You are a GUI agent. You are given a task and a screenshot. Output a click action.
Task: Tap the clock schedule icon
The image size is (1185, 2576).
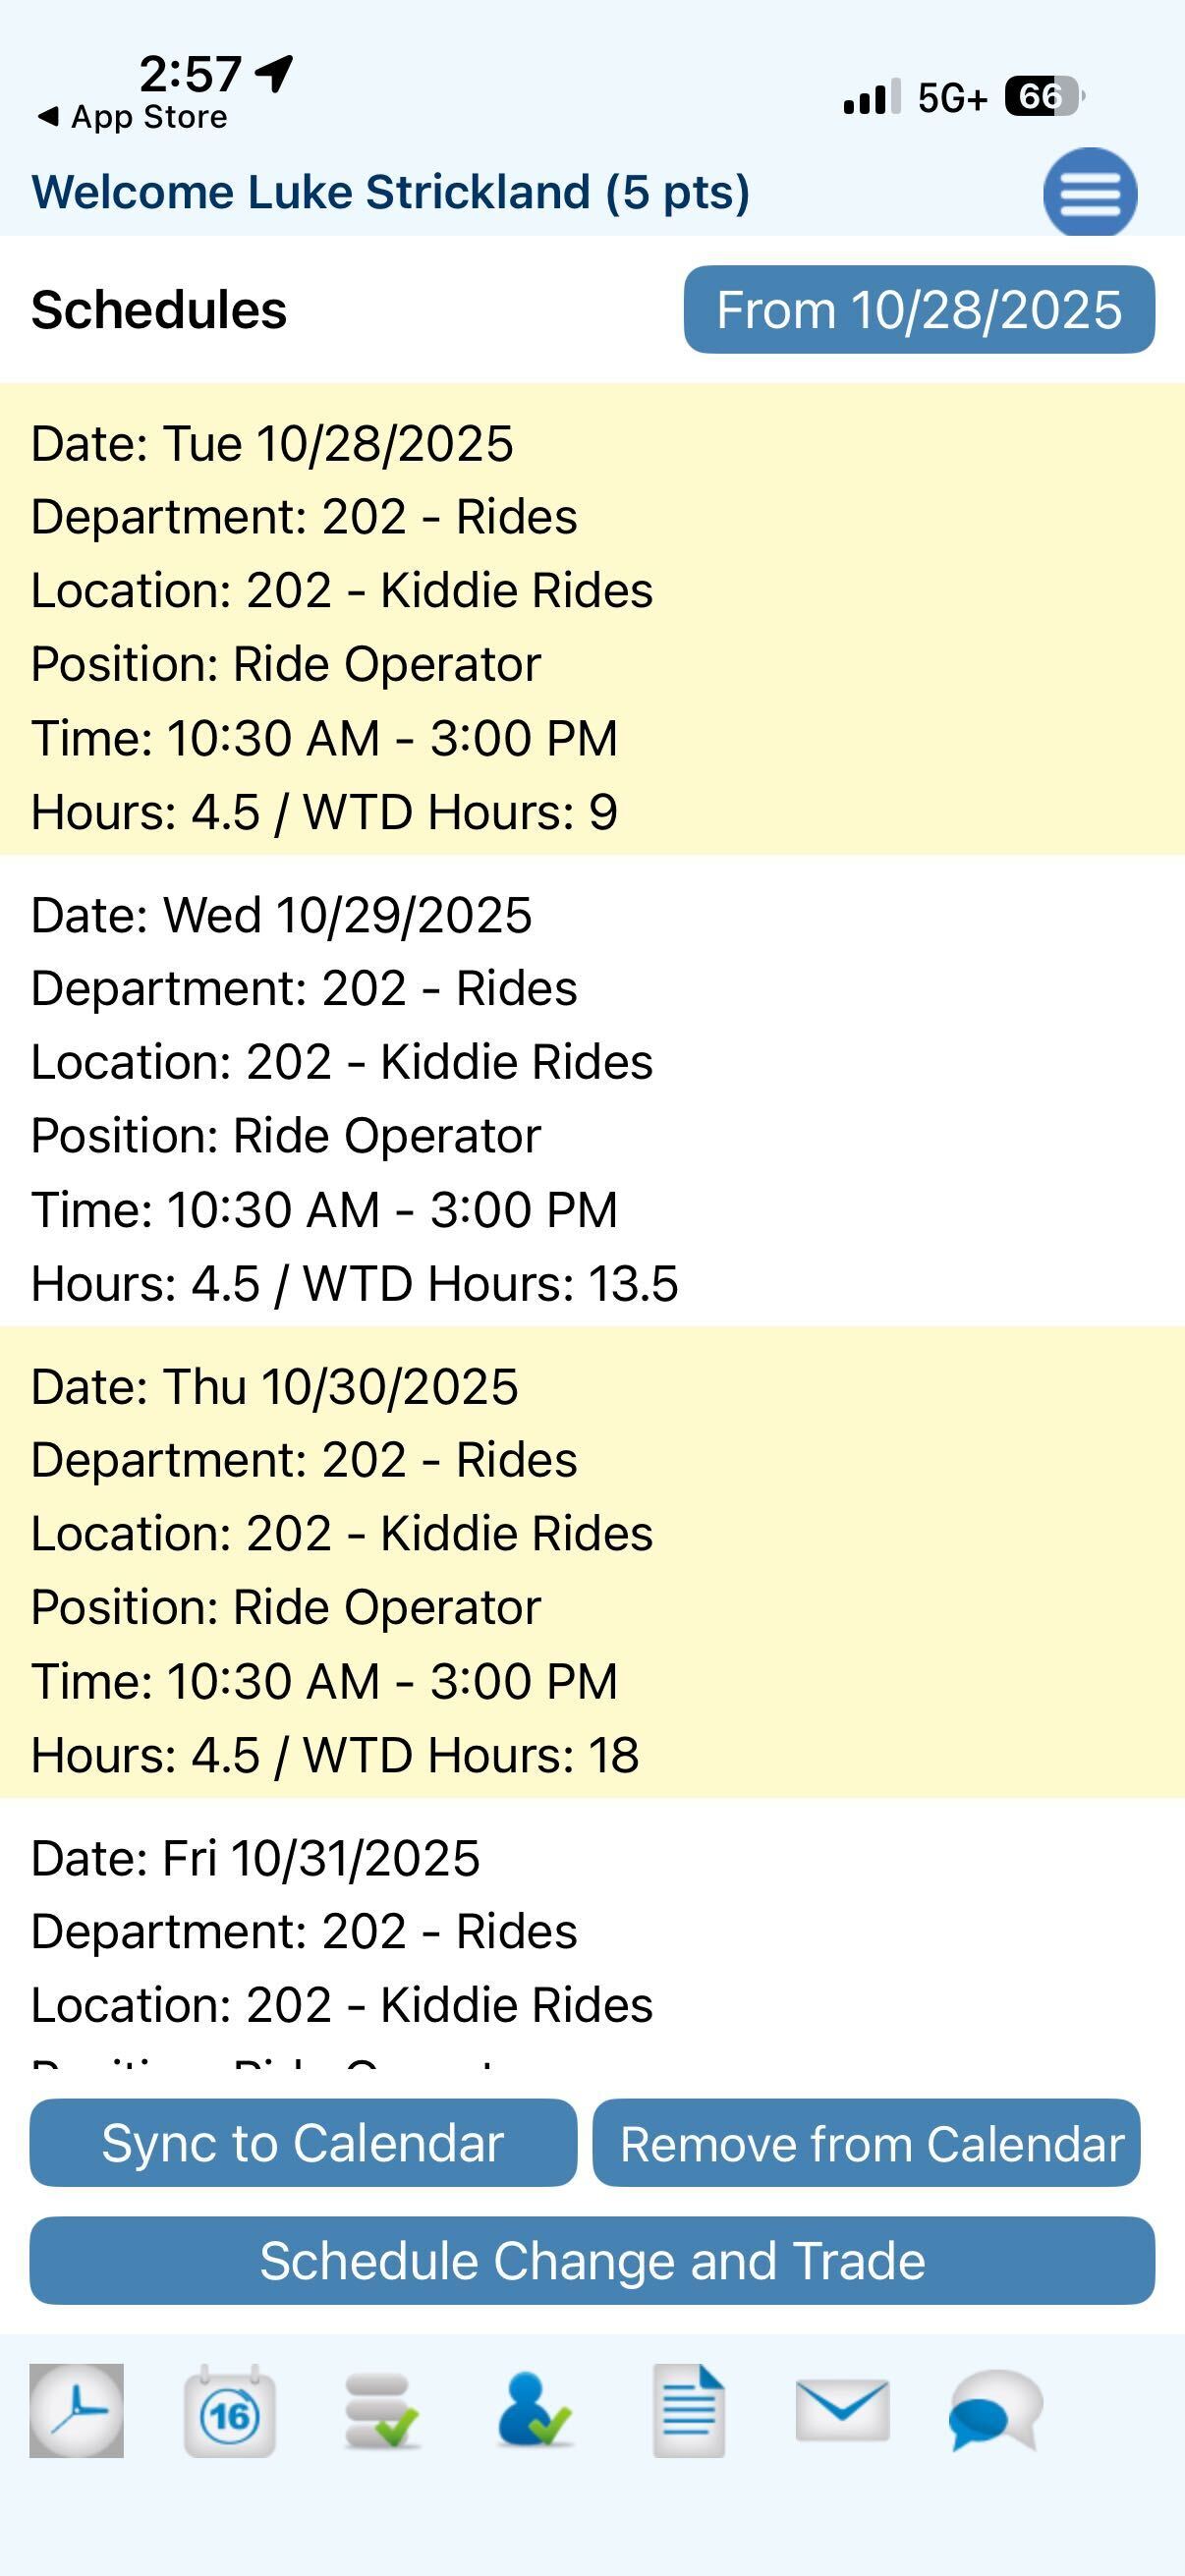tap(76, 2410)
